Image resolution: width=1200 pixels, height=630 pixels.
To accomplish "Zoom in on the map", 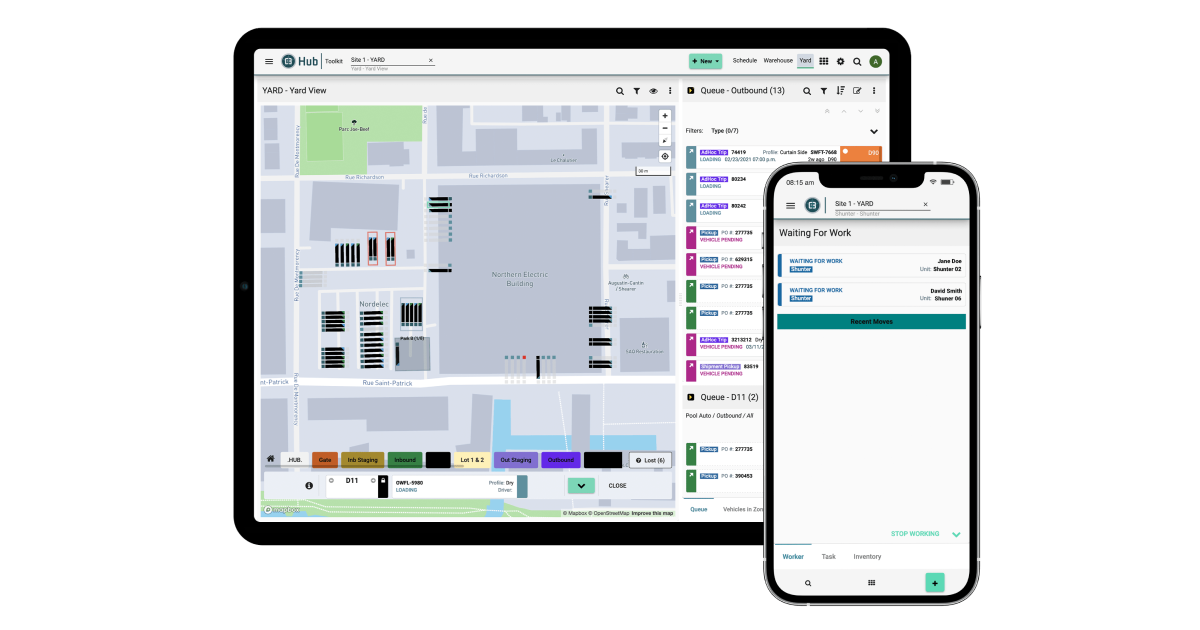I will 665,116.
